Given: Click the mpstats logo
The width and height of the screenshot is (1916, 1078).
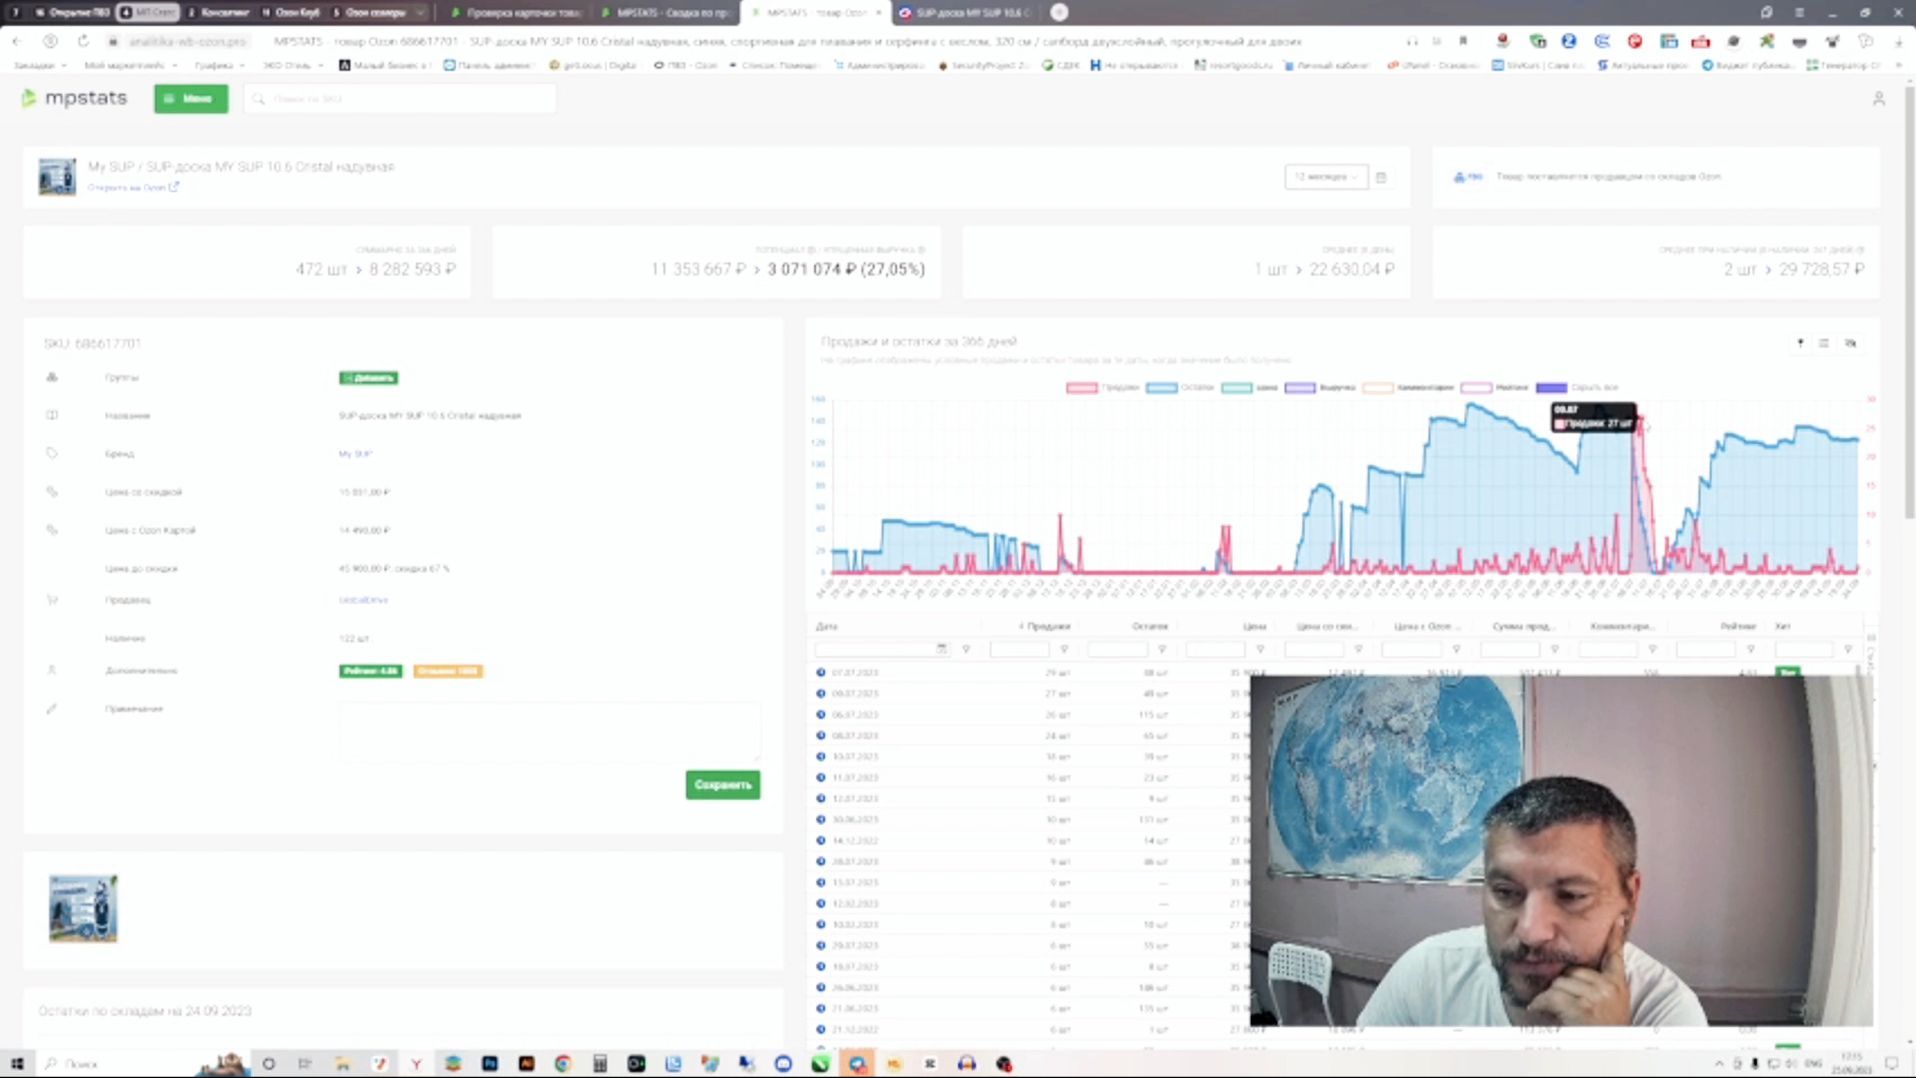Looking at the screenshot, I should pos(75,98).
